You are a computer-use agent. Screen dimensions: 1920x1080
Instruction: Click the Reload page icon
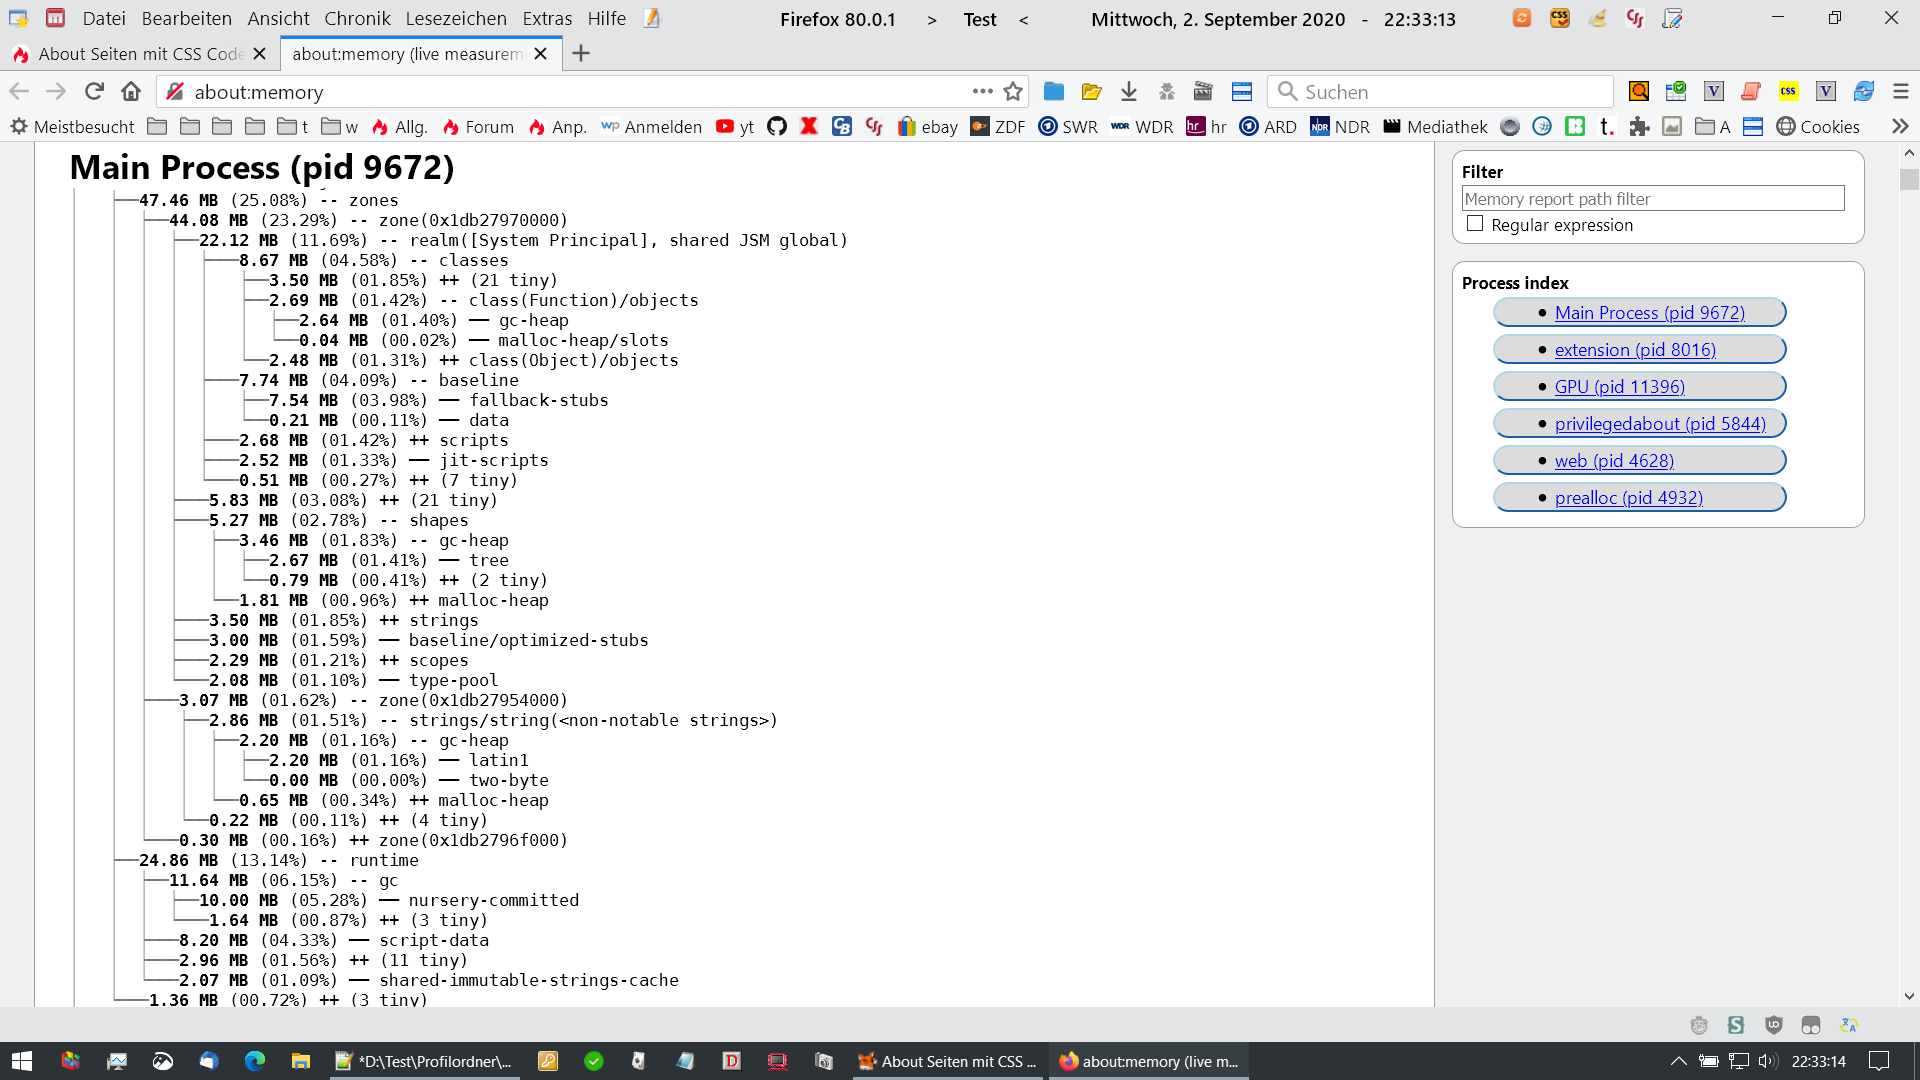pos(94,92)
